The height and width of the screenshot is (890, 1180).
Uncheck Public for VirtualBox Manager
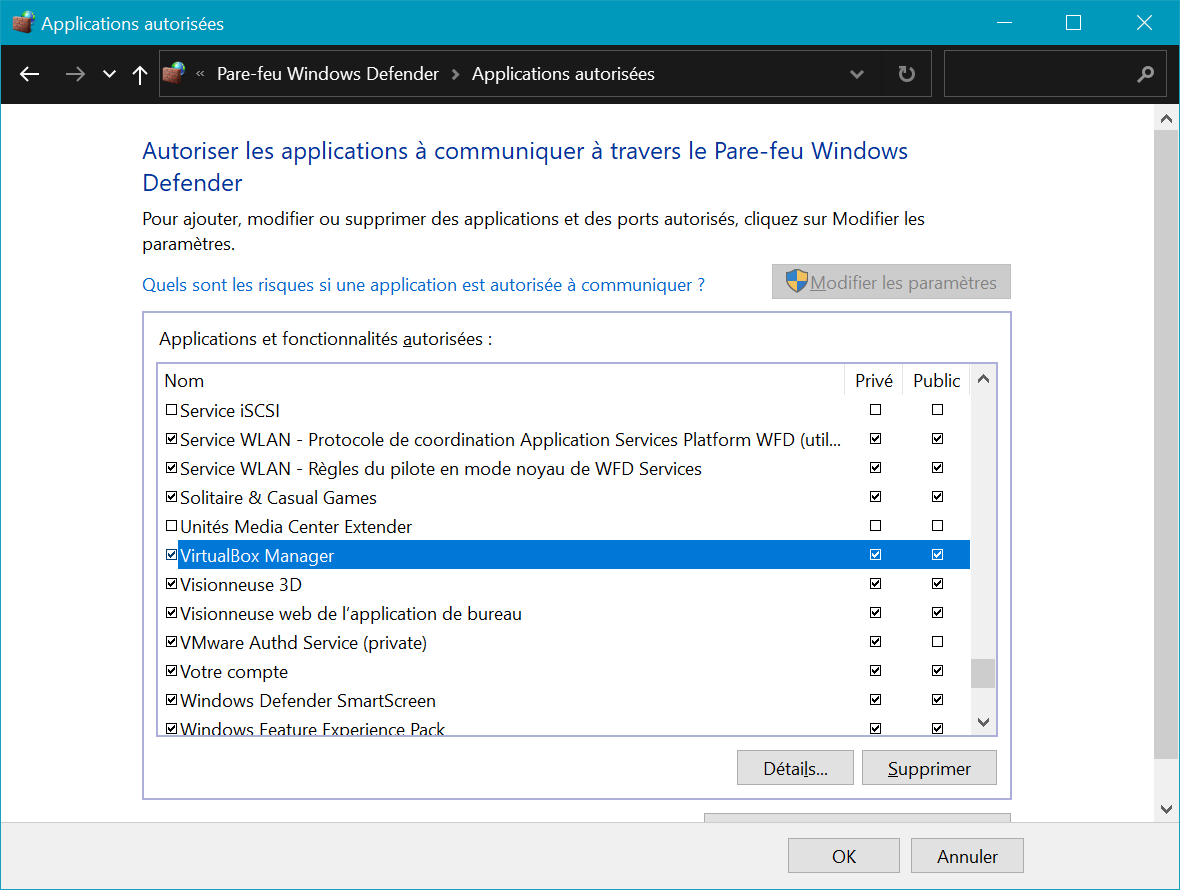[937, 554]
